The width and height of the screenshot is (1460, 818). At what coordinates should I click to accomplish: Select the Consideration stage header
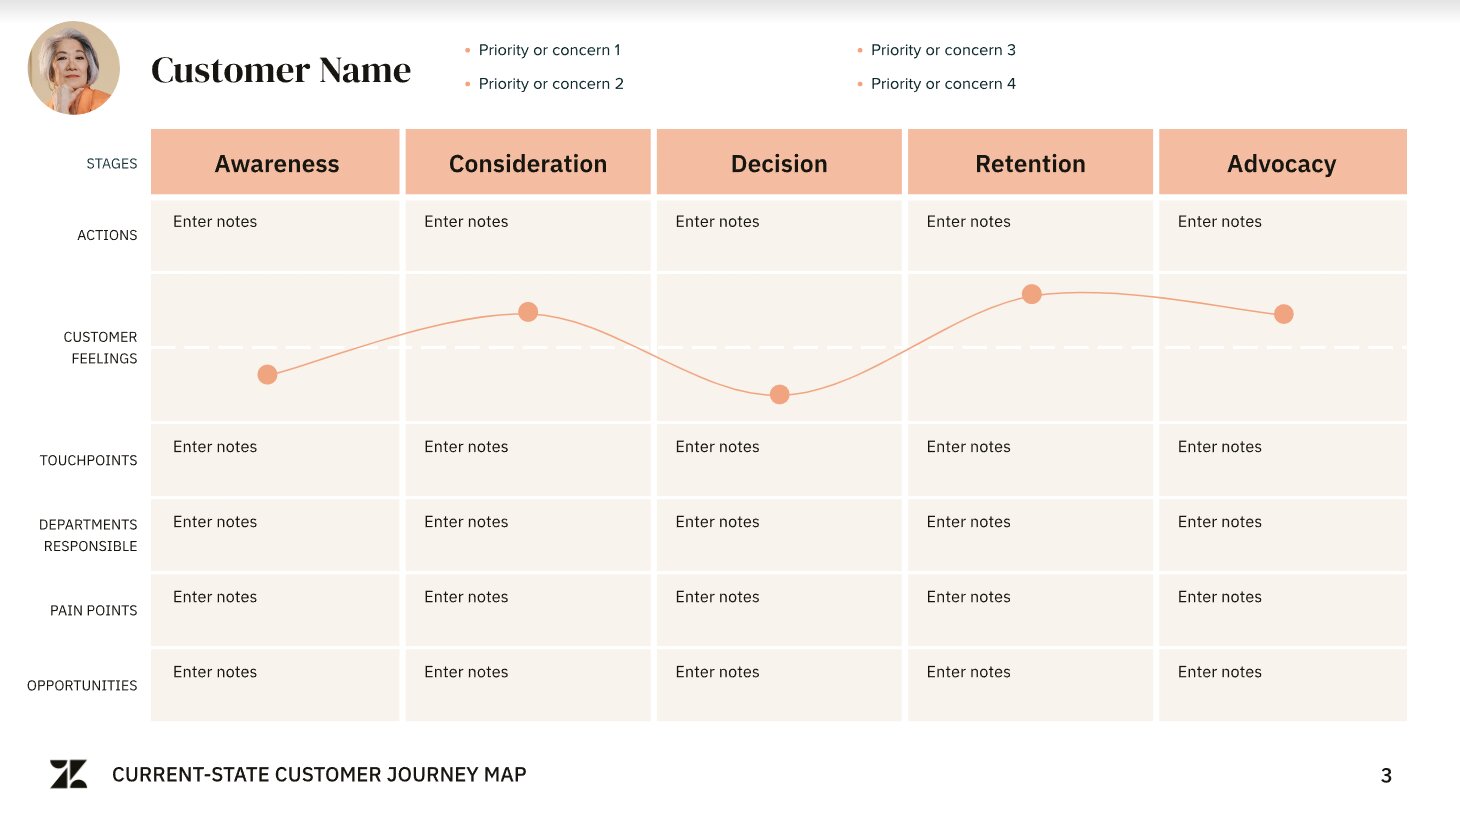[x=528, y=163]
